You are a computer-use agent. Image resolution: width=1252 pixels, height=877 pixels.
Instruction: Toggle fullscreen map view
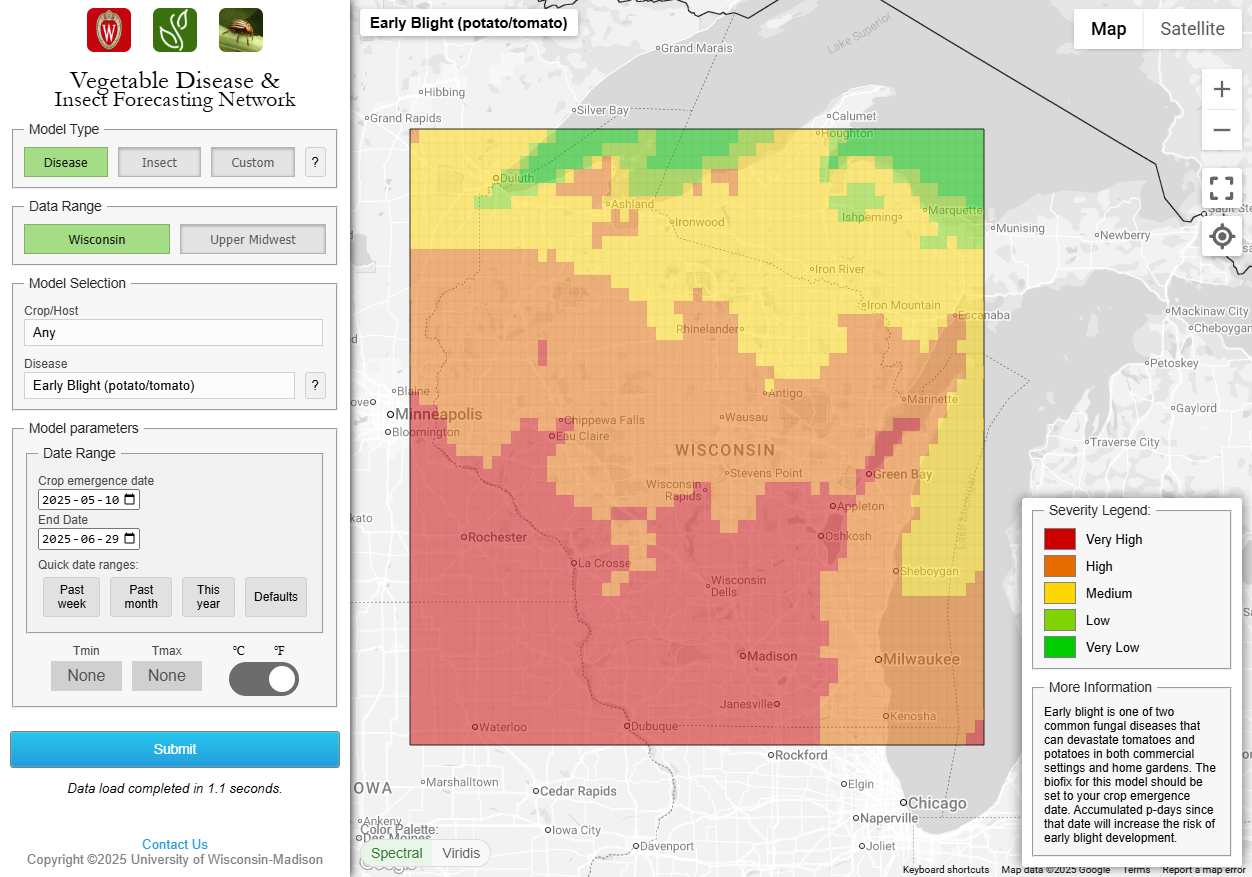1221,188
